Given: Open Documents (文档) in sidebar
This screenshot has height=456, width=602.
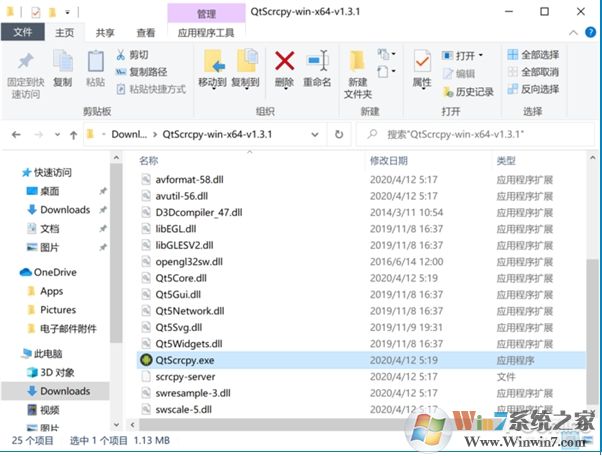Looking at the screenshot, I should [x=43, y=229].
